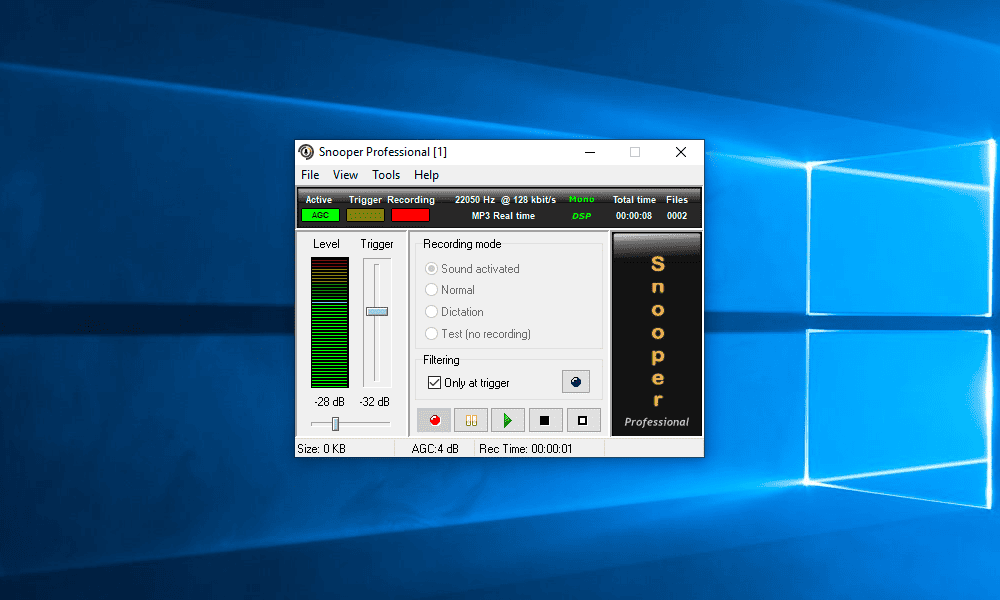Open the Tools menu

click(x=386, y=175)
